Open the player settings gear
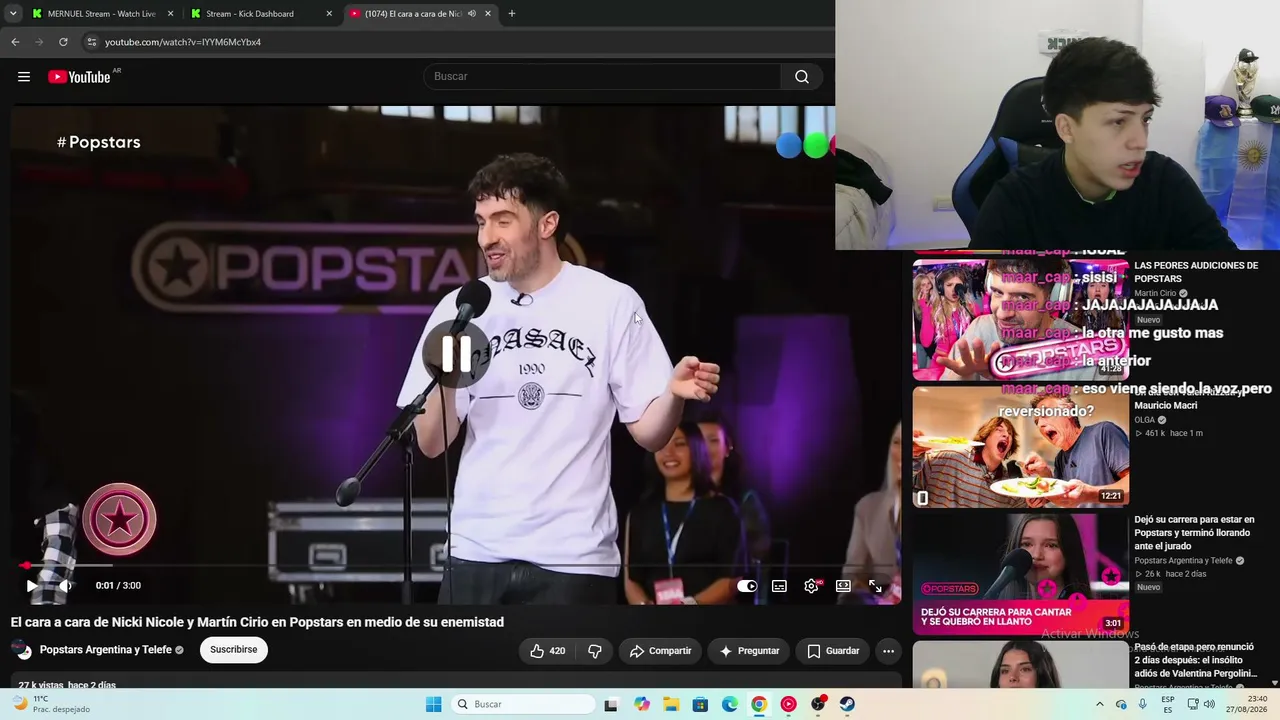Viewport: 1280px width, 720px height. coord(811,586)
